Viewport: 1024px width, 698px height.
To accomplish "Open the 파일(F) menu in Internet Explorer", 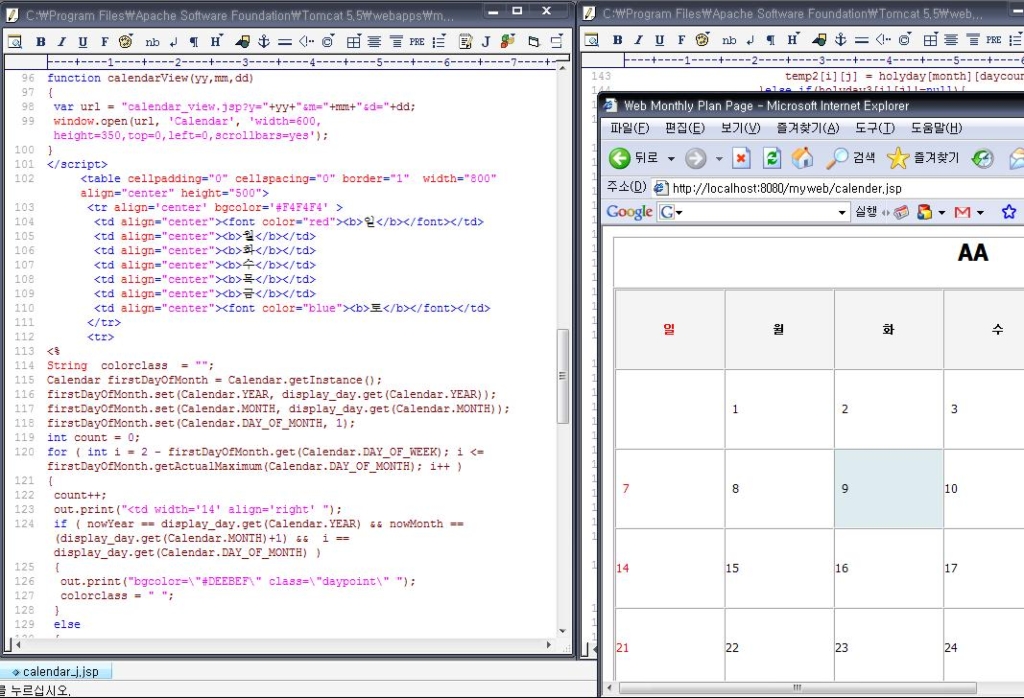I will (x=630, y=128).
